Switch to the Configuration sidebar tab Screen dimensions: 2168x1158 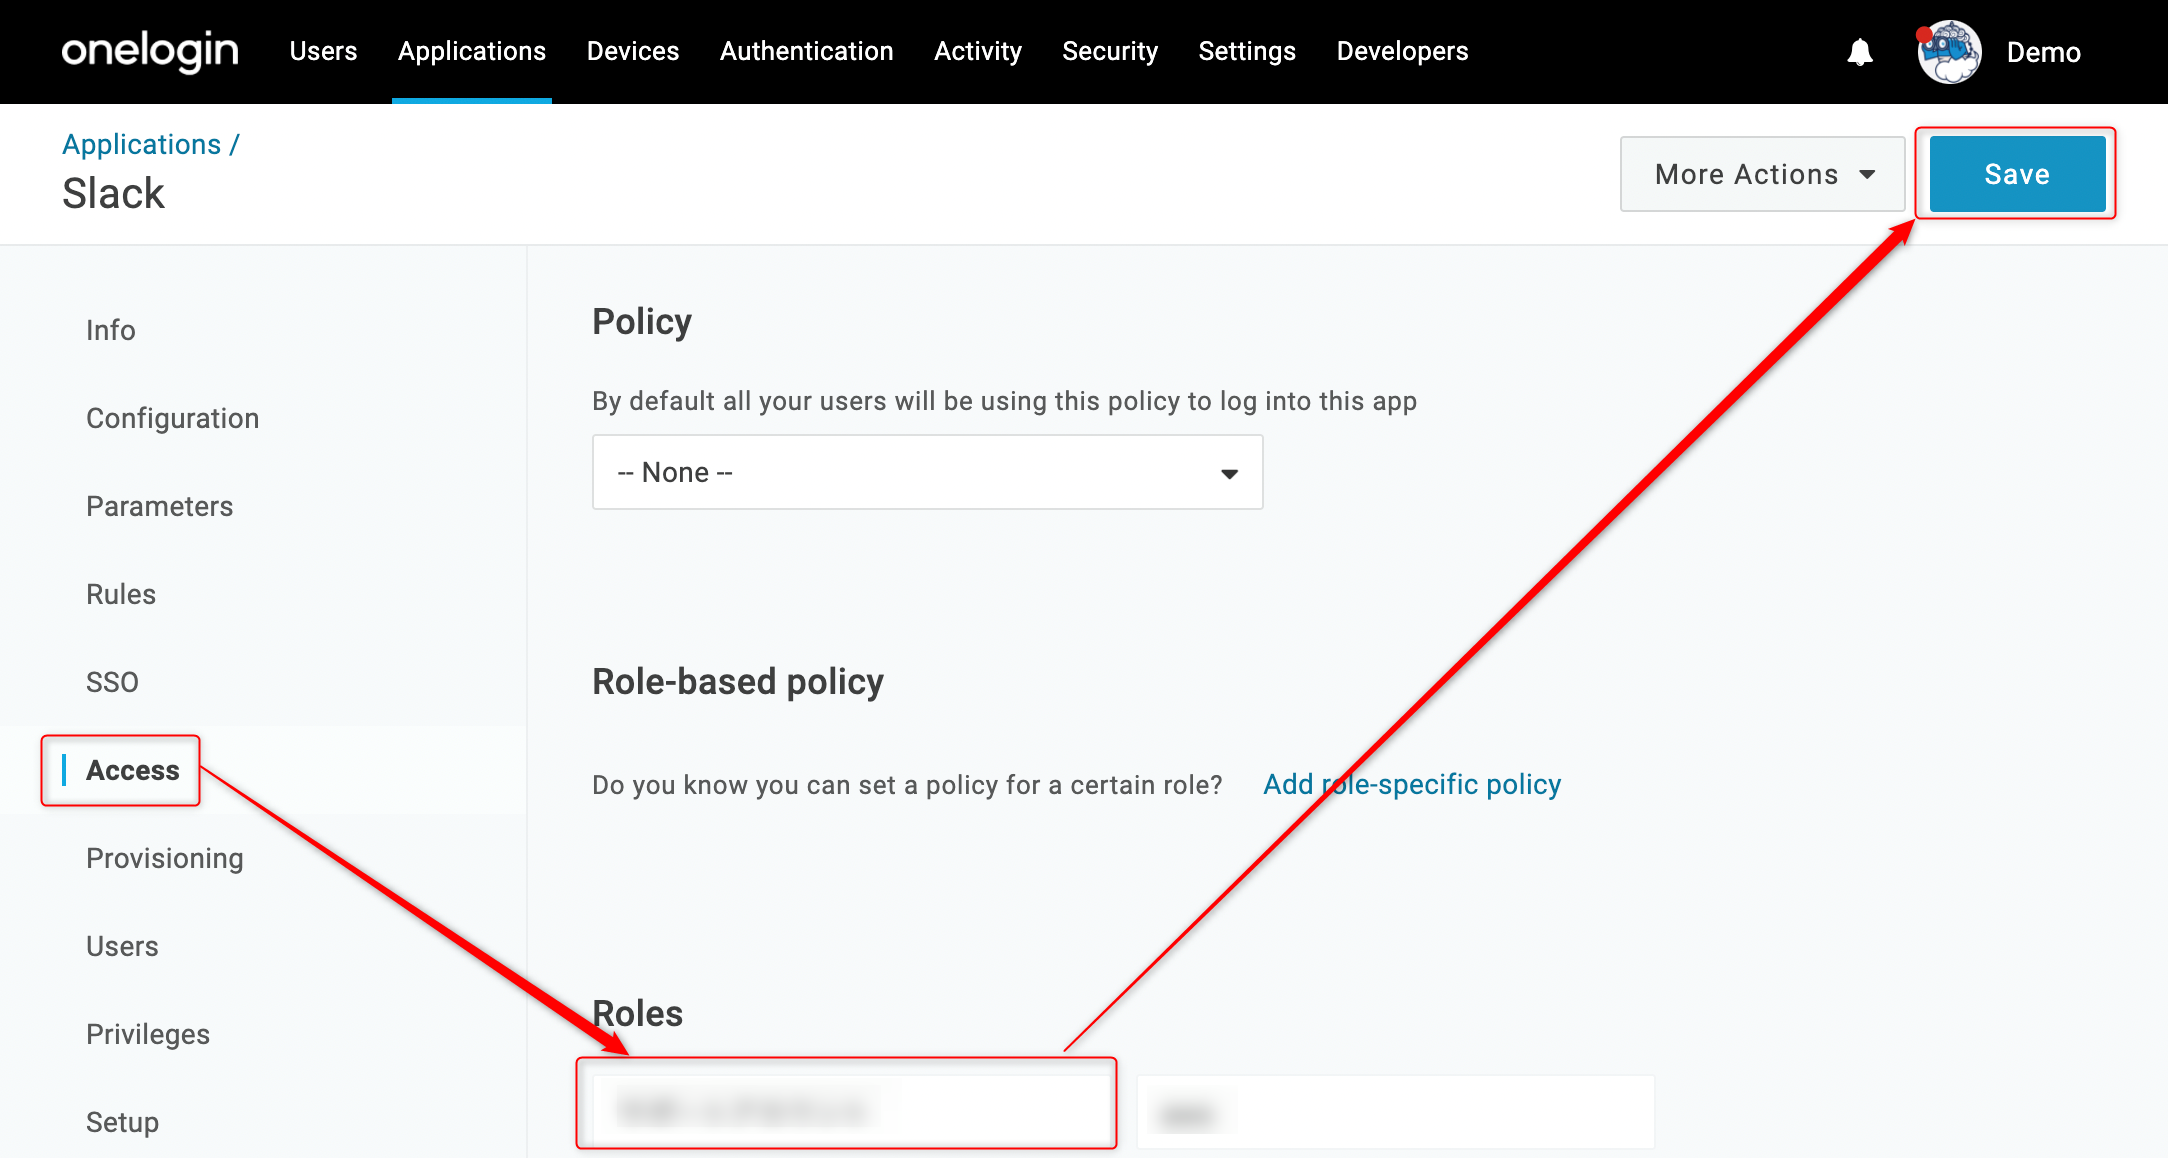tap(172, 418)
